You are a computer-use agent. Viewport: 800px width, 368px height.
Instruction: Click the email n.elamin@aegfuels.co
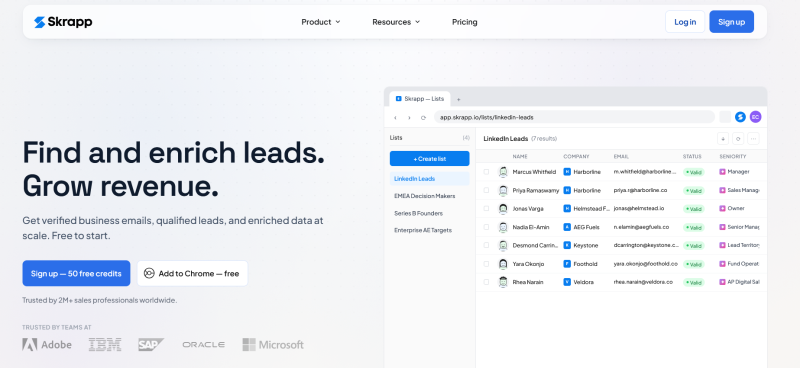641,227
